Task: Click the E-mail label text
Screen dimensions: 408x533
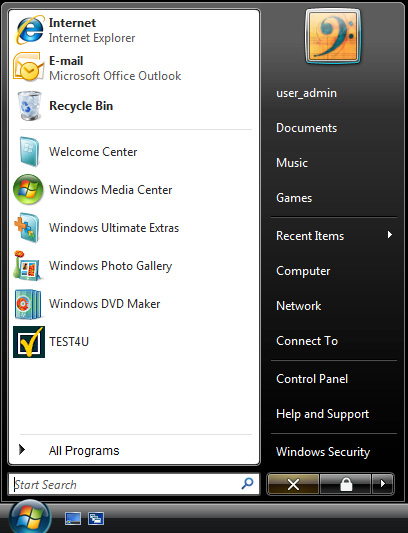Action: [x=66, y=61]
